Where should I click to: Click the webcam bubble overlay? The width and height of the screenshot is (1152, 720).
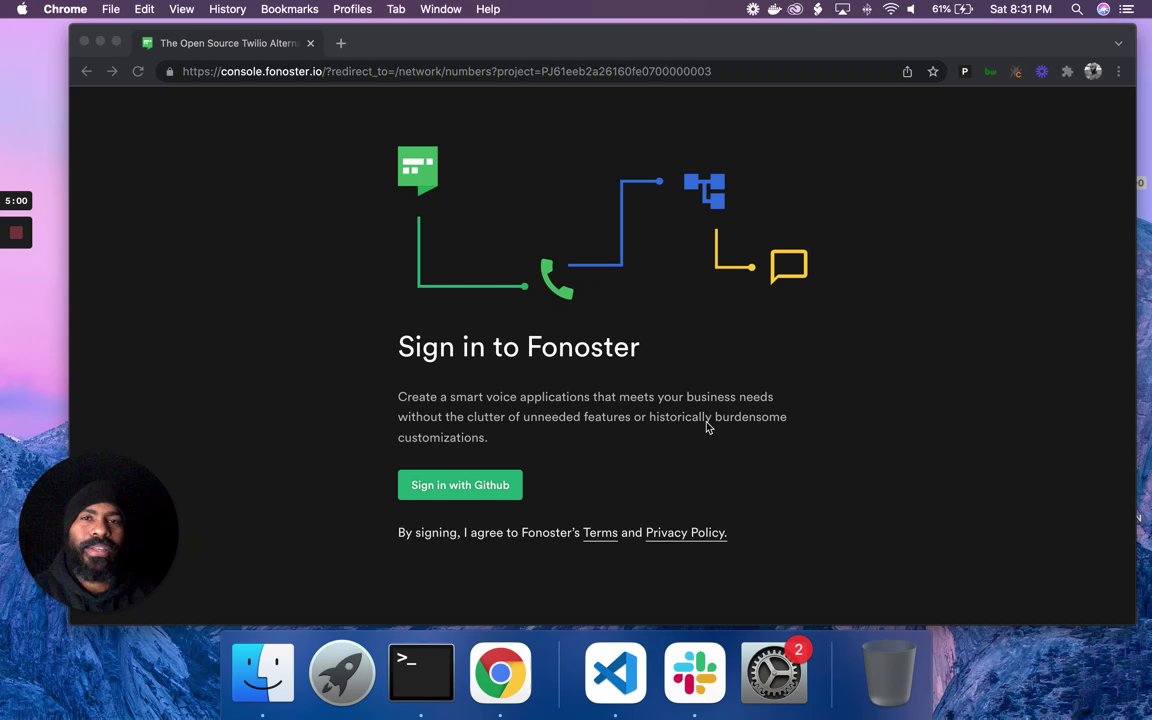pyautogui.click(x=98, y=531)
